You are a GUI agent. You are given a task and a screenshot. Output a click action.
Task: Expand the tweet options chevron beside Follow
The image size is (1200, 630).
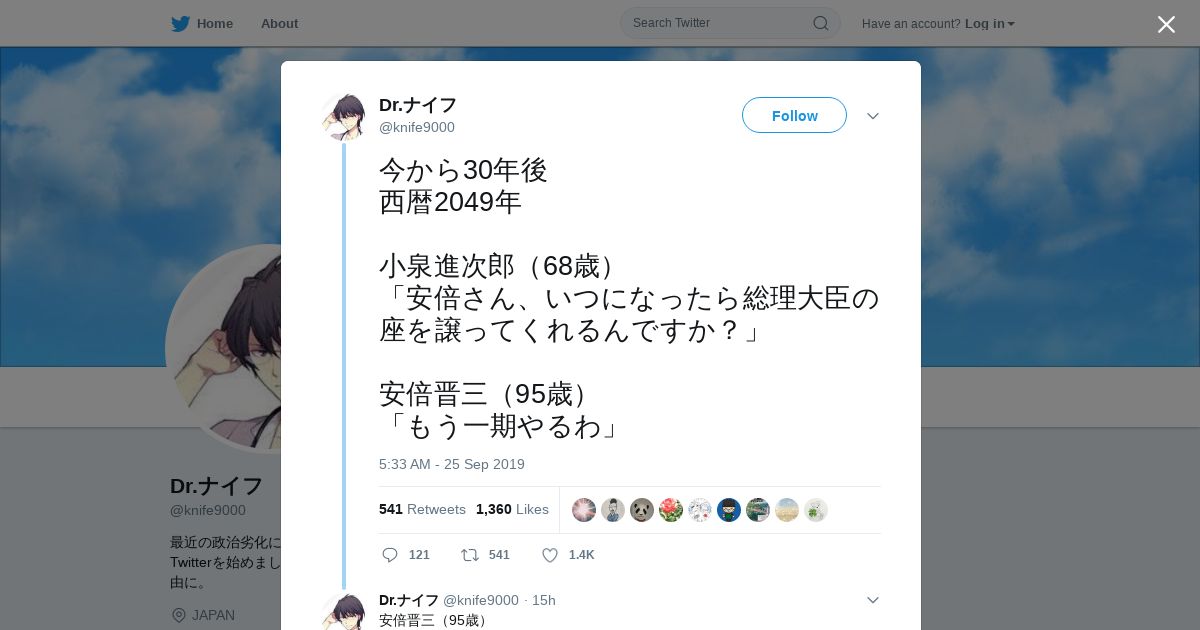coord(872,116)
